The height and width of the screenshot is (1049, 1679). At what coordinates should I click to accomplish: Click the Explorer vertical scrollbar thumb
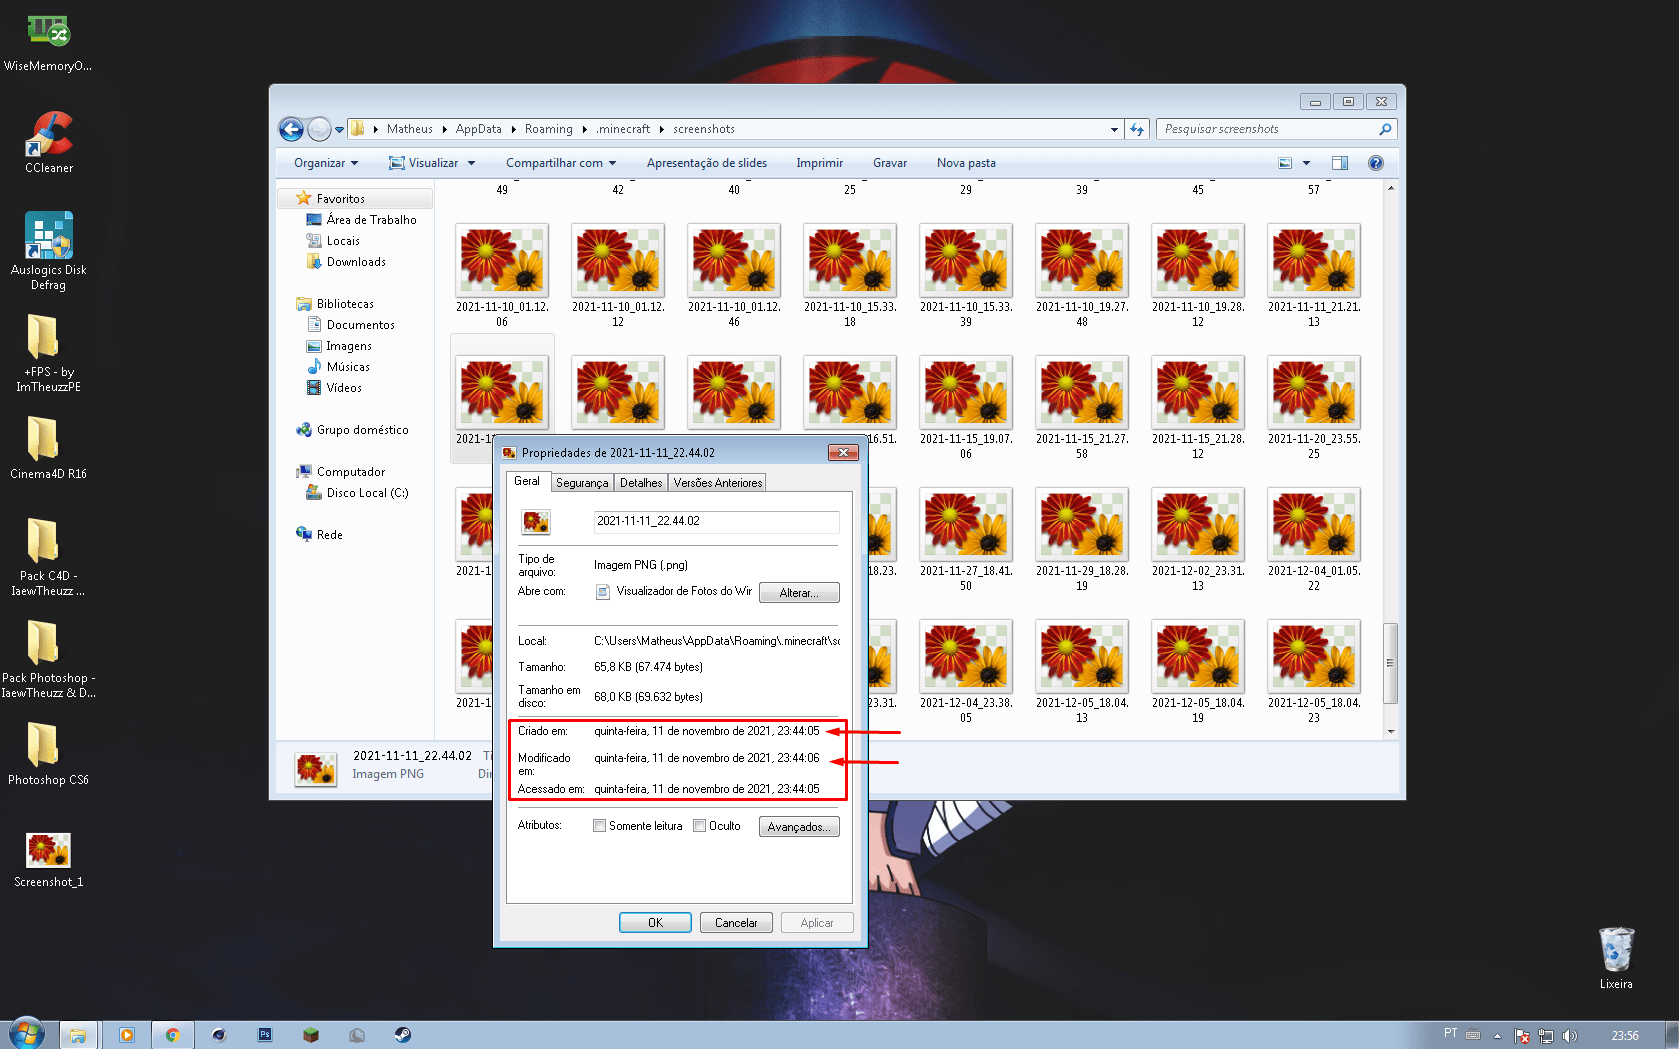pos(1390,663)
